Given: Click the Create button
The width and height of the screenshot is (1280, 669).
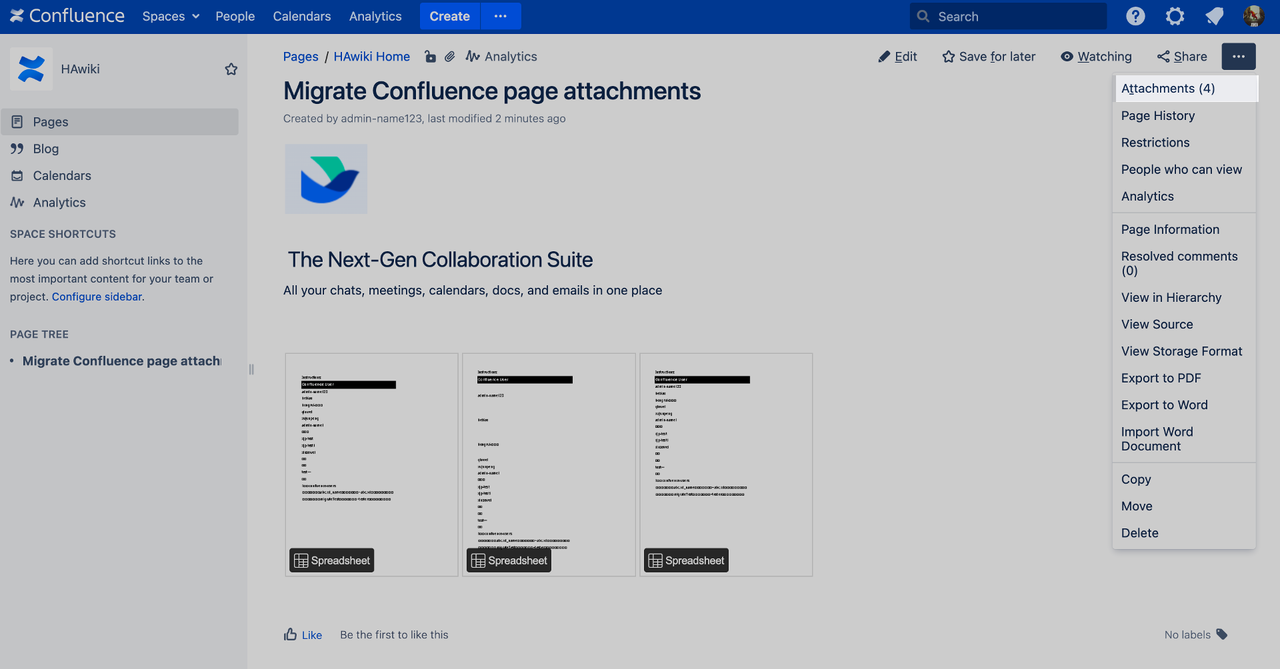Looking at the screenshot, I should 449,16.
